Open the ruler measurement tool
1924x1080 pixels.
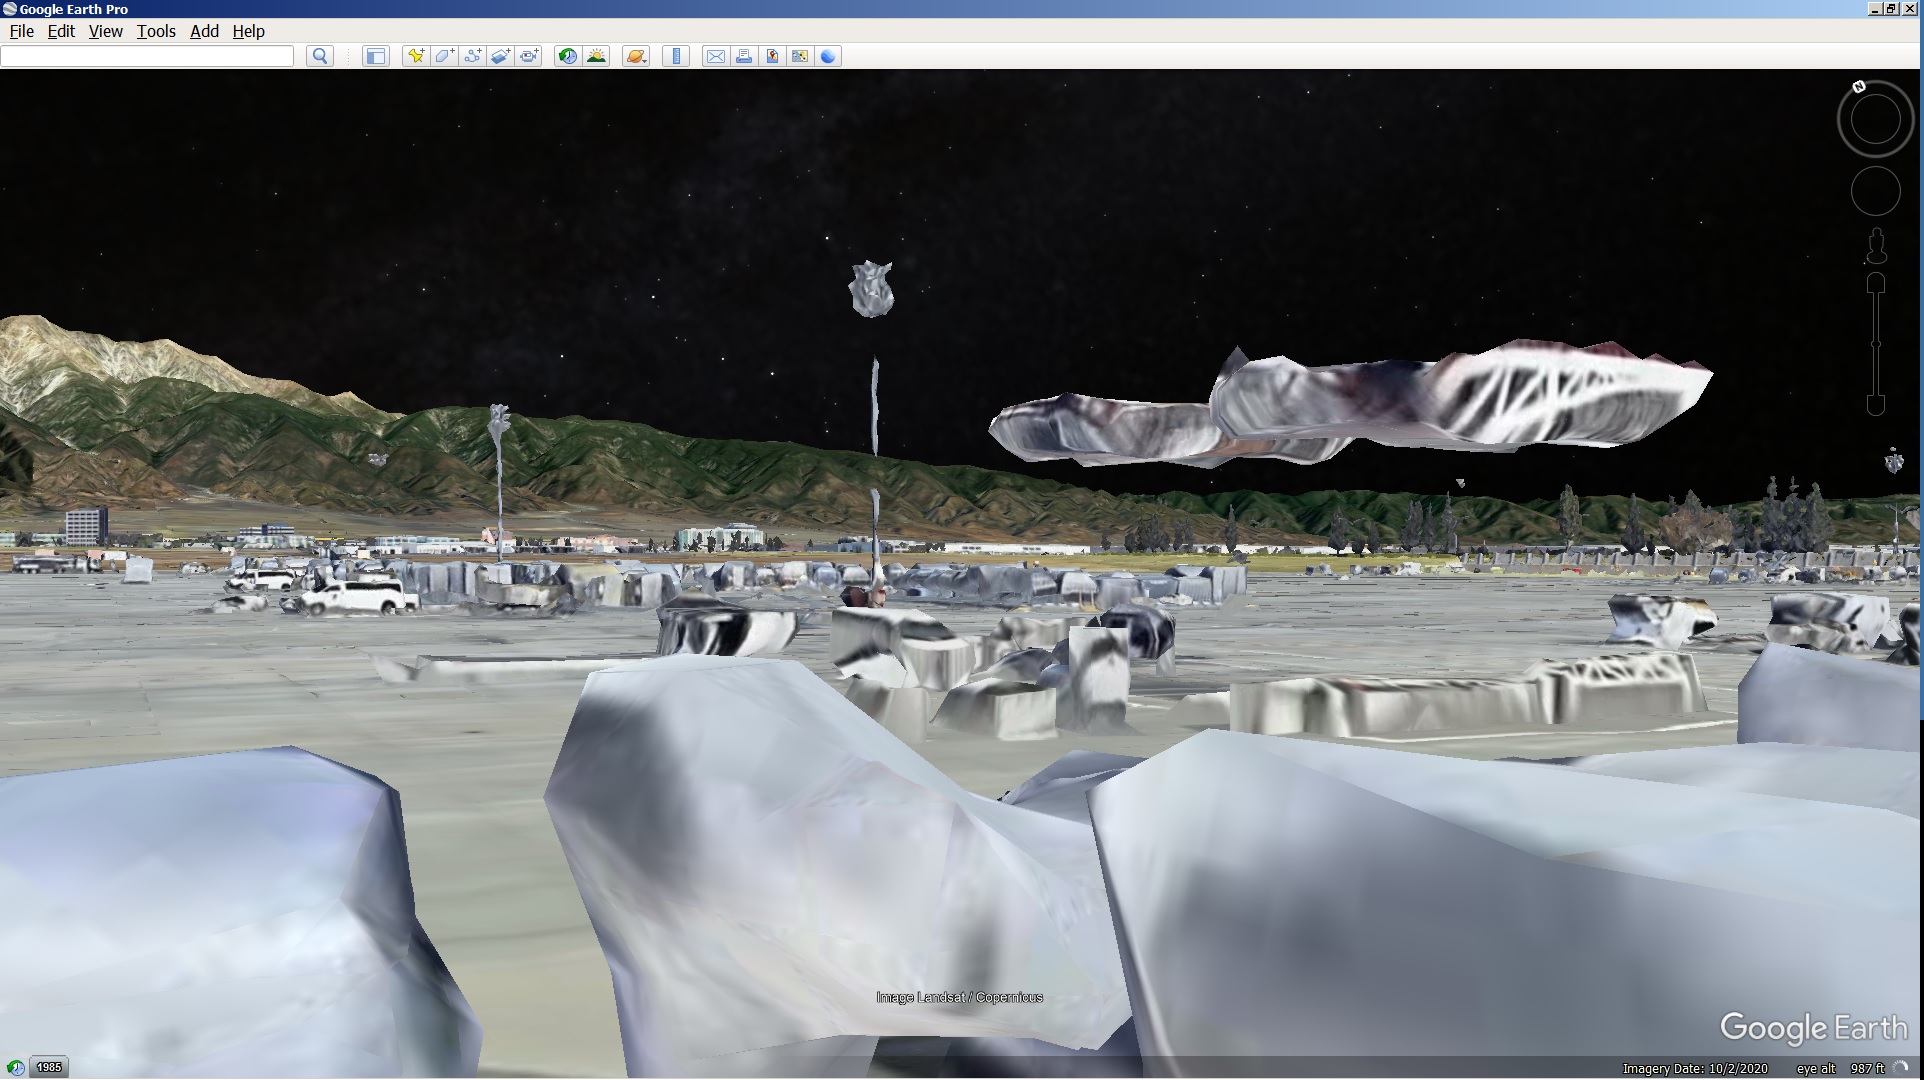click(676, 56)
